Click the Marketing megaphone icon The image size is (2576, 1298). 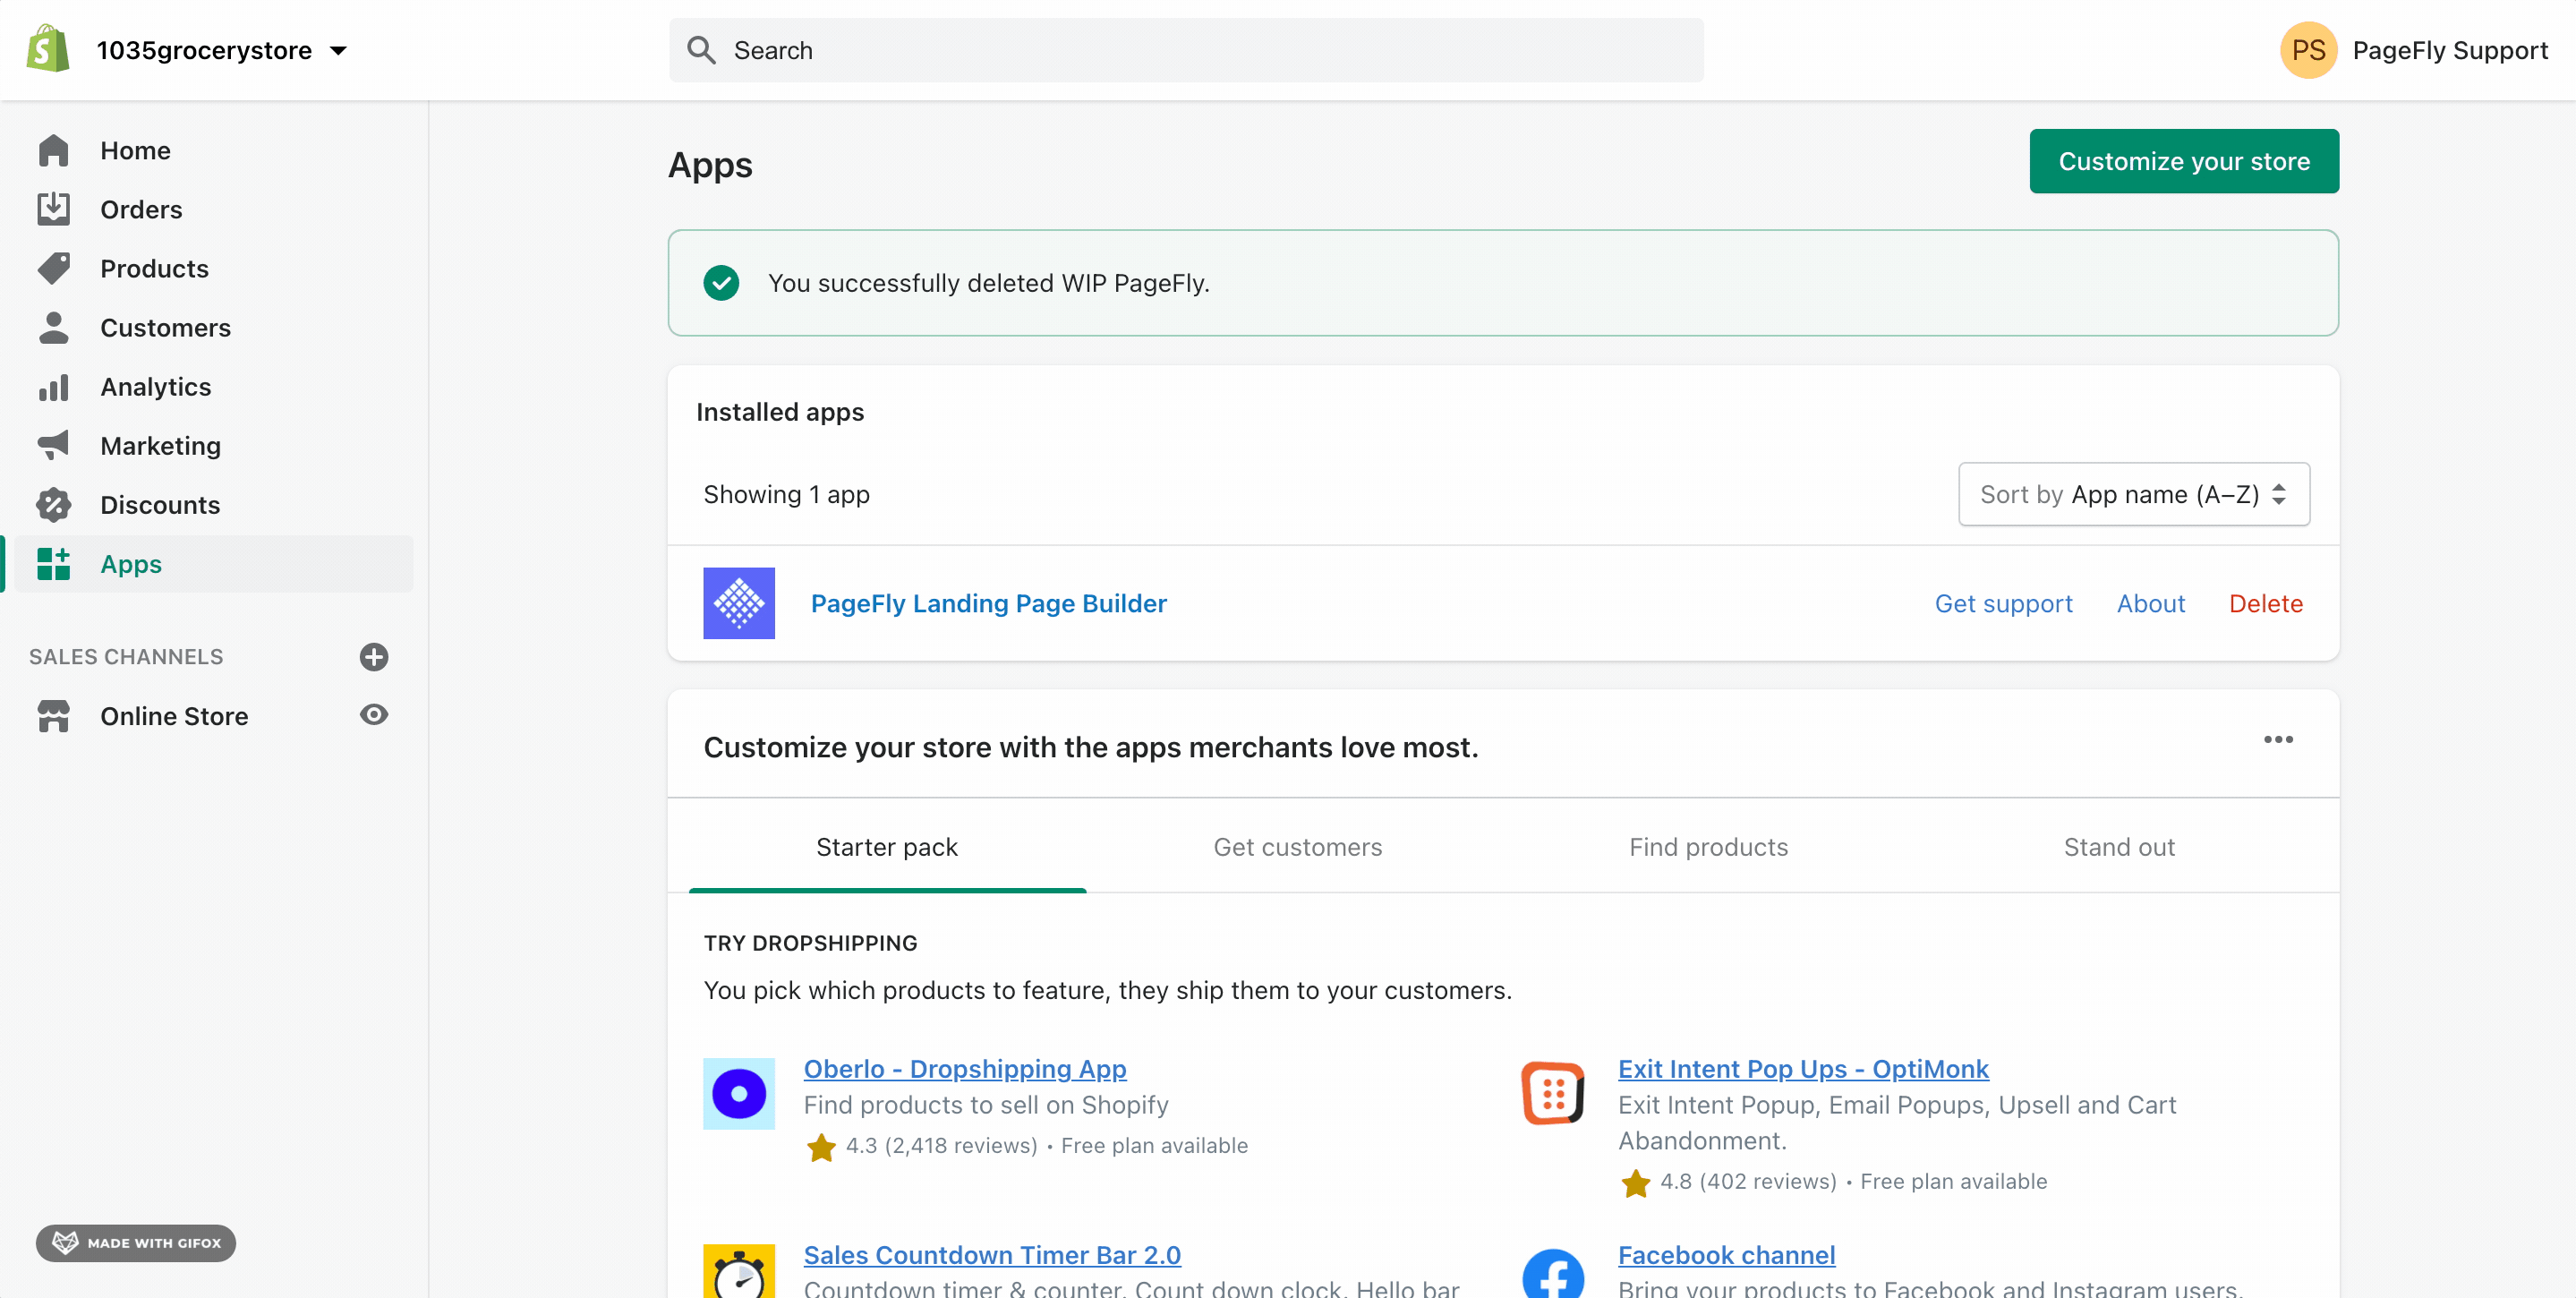click(x=53, y=446)
